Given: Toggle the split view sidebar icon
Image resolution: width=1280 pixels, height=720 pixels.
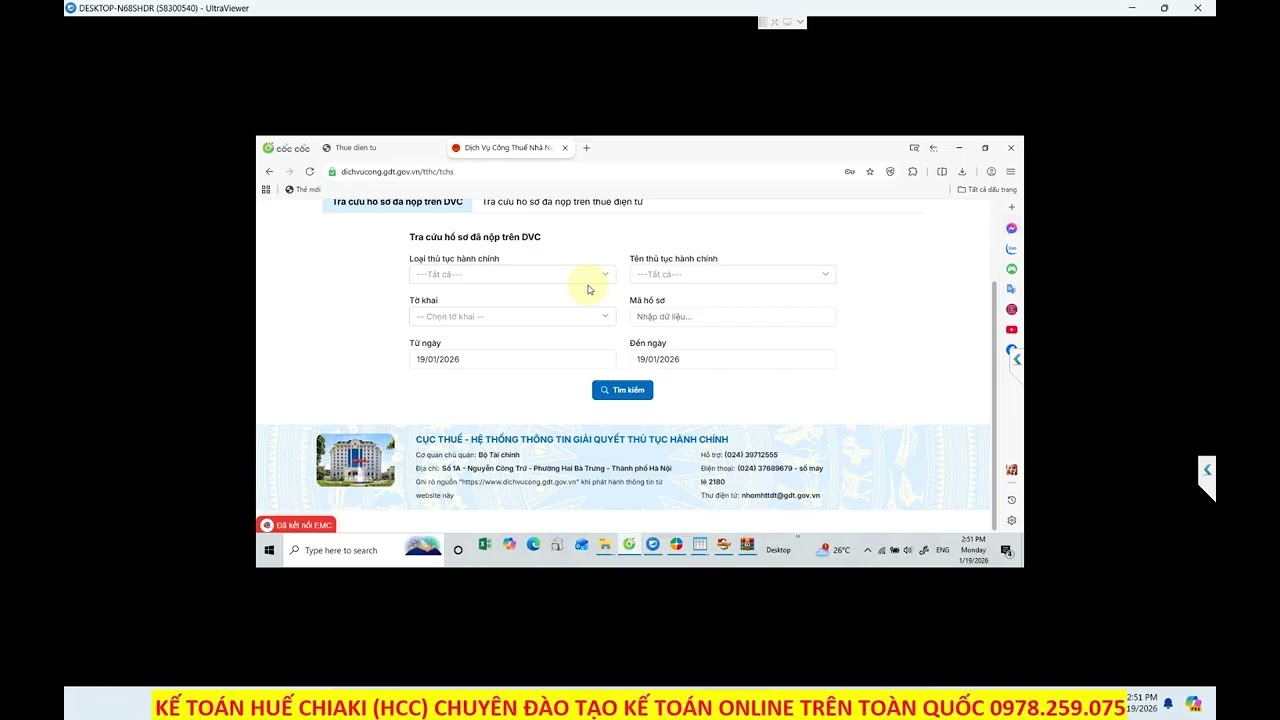Looking at the screenshot, I should (x=942, y=172).
